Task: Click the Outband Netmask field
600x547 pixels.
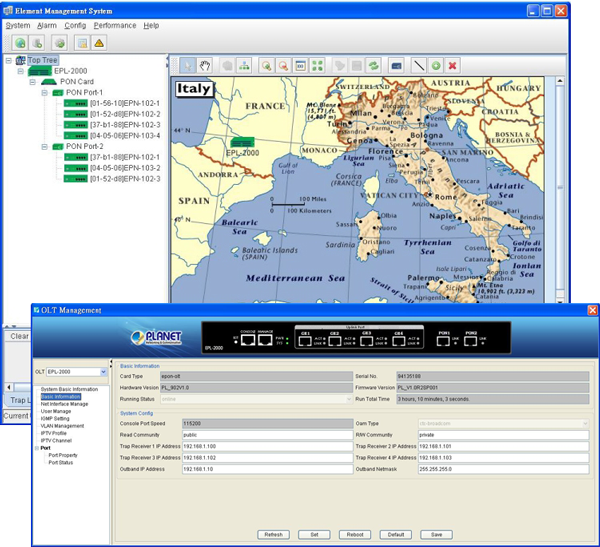Action: tap(504, 469)
